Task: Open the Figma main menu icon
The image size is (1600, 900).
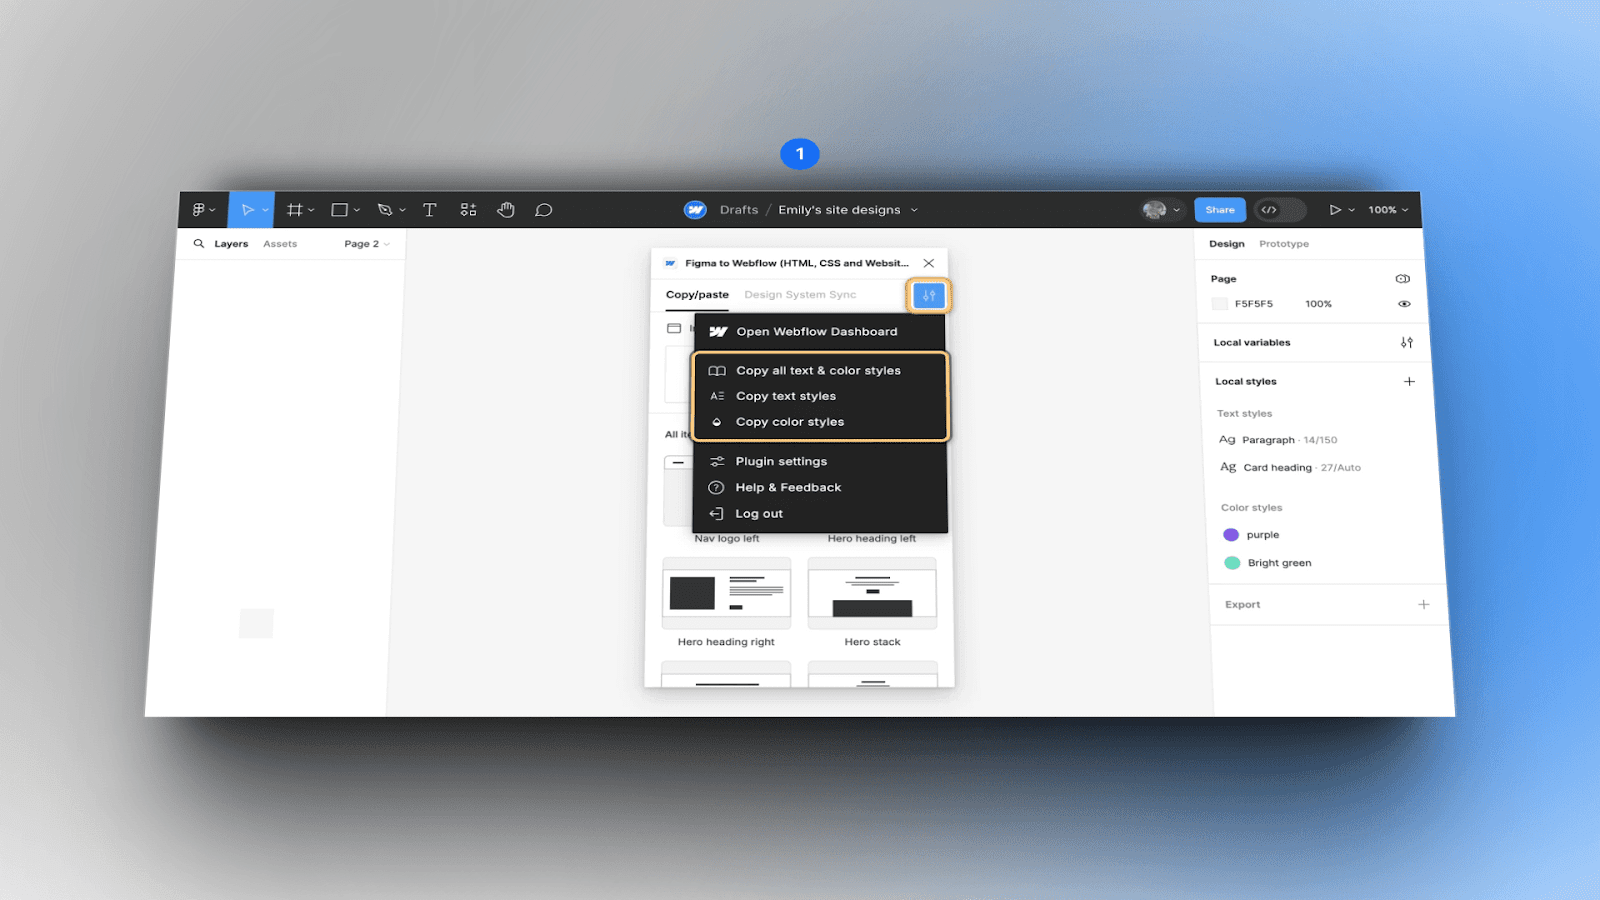Action: (198, 210)
